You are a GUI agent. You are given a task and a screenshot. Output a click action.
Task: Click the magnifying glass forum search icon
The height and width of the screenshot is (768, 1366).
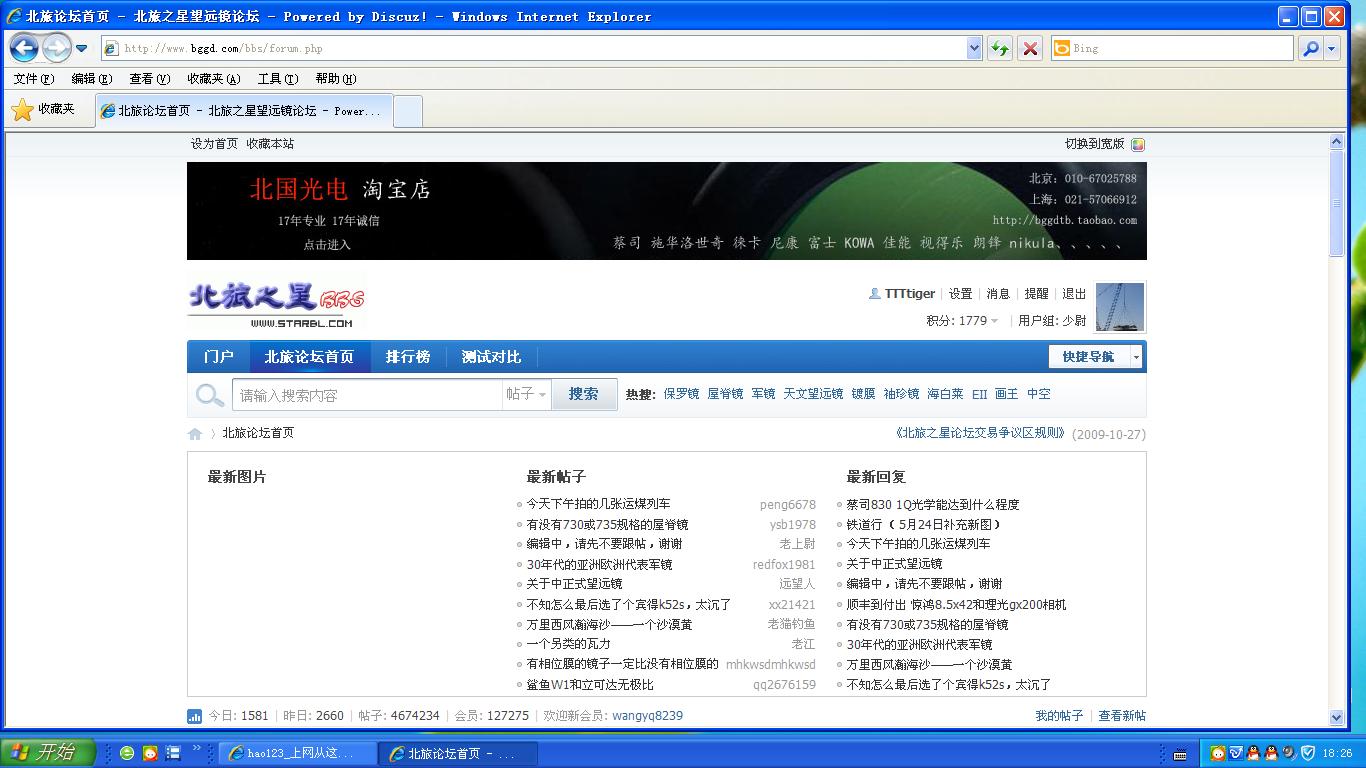(x=209, y=395)
